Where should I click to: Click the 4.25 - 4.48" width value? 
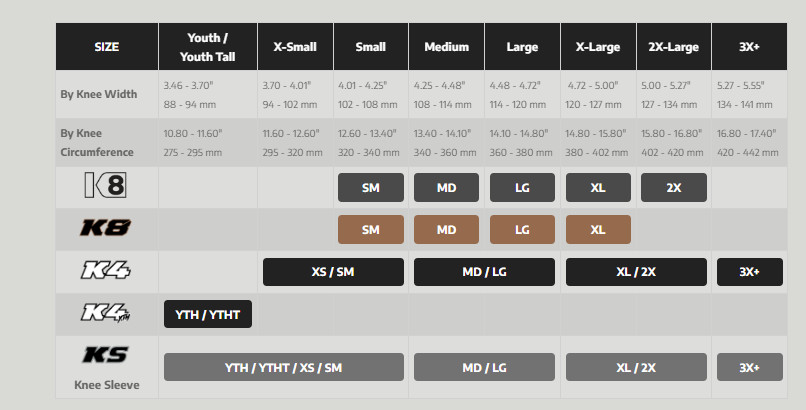(x=439, y=85)
